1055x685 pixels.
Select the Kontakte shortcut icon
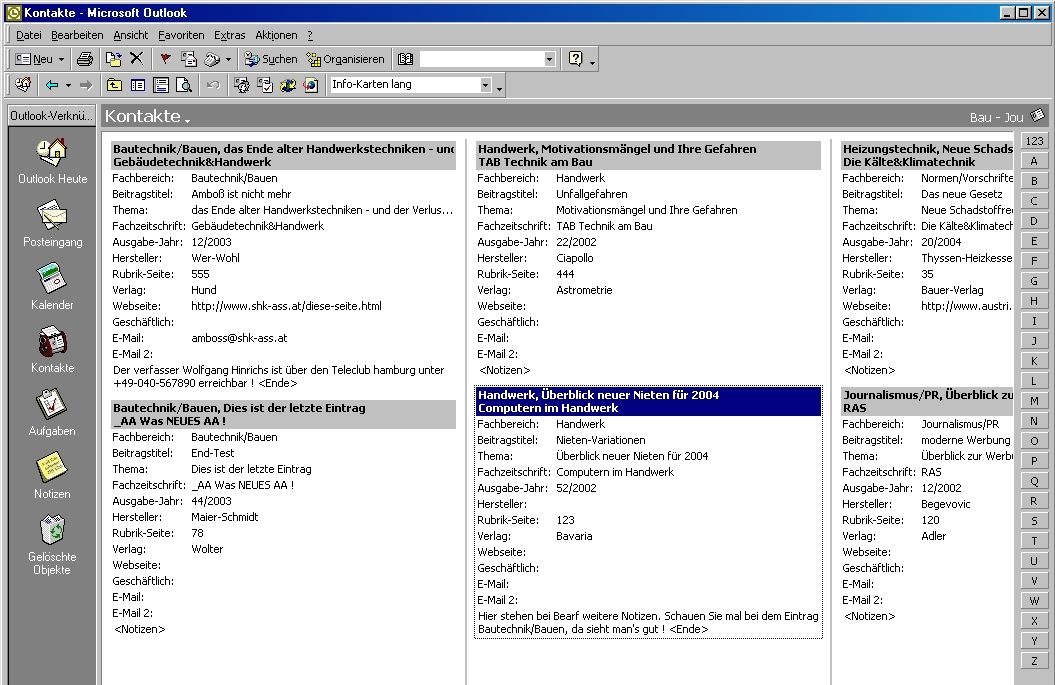[x=51, y=349]
